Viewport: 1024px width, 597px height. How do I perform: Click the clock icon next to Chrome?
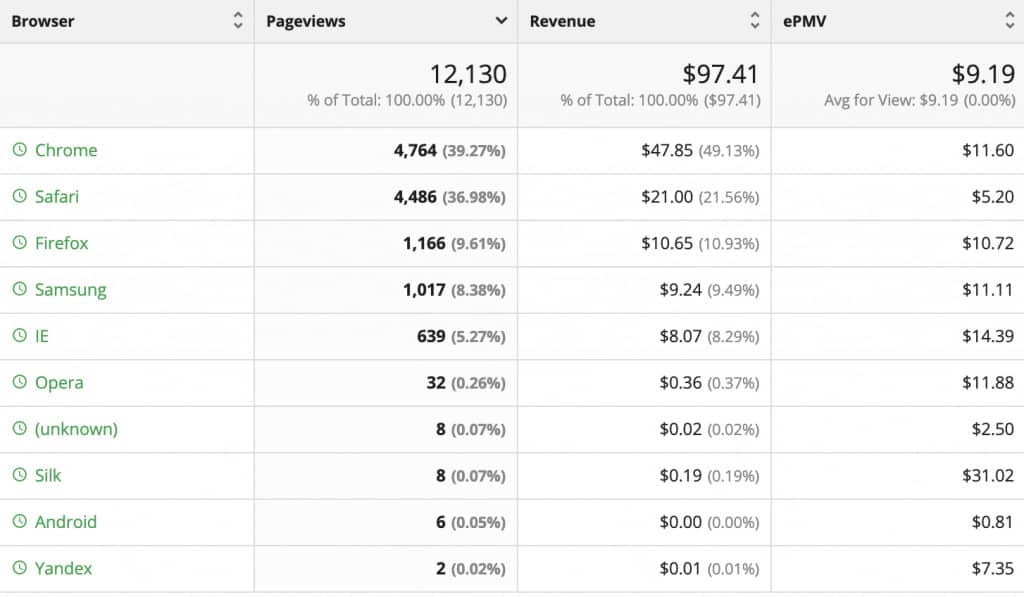(22, 150)
